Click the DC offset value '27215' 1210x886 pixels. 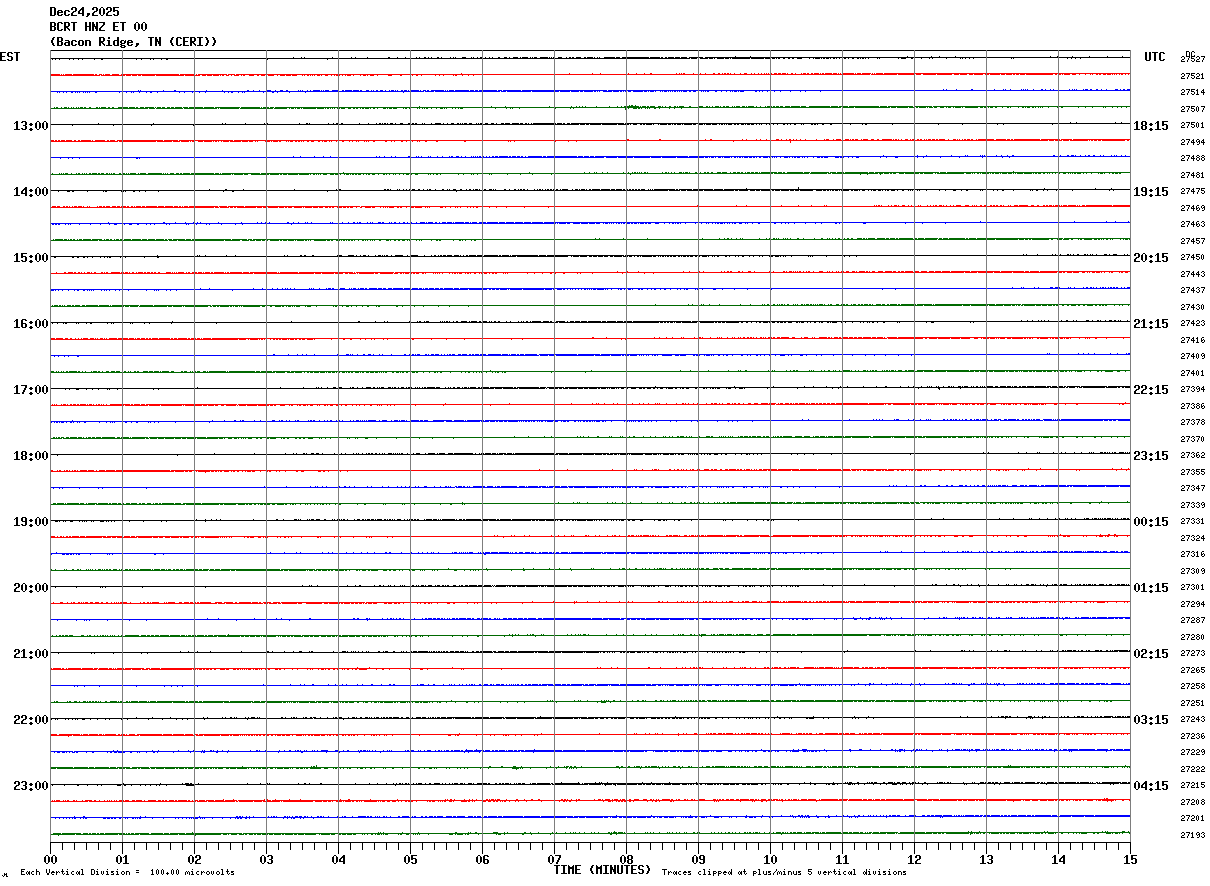tap(1192, 785)
